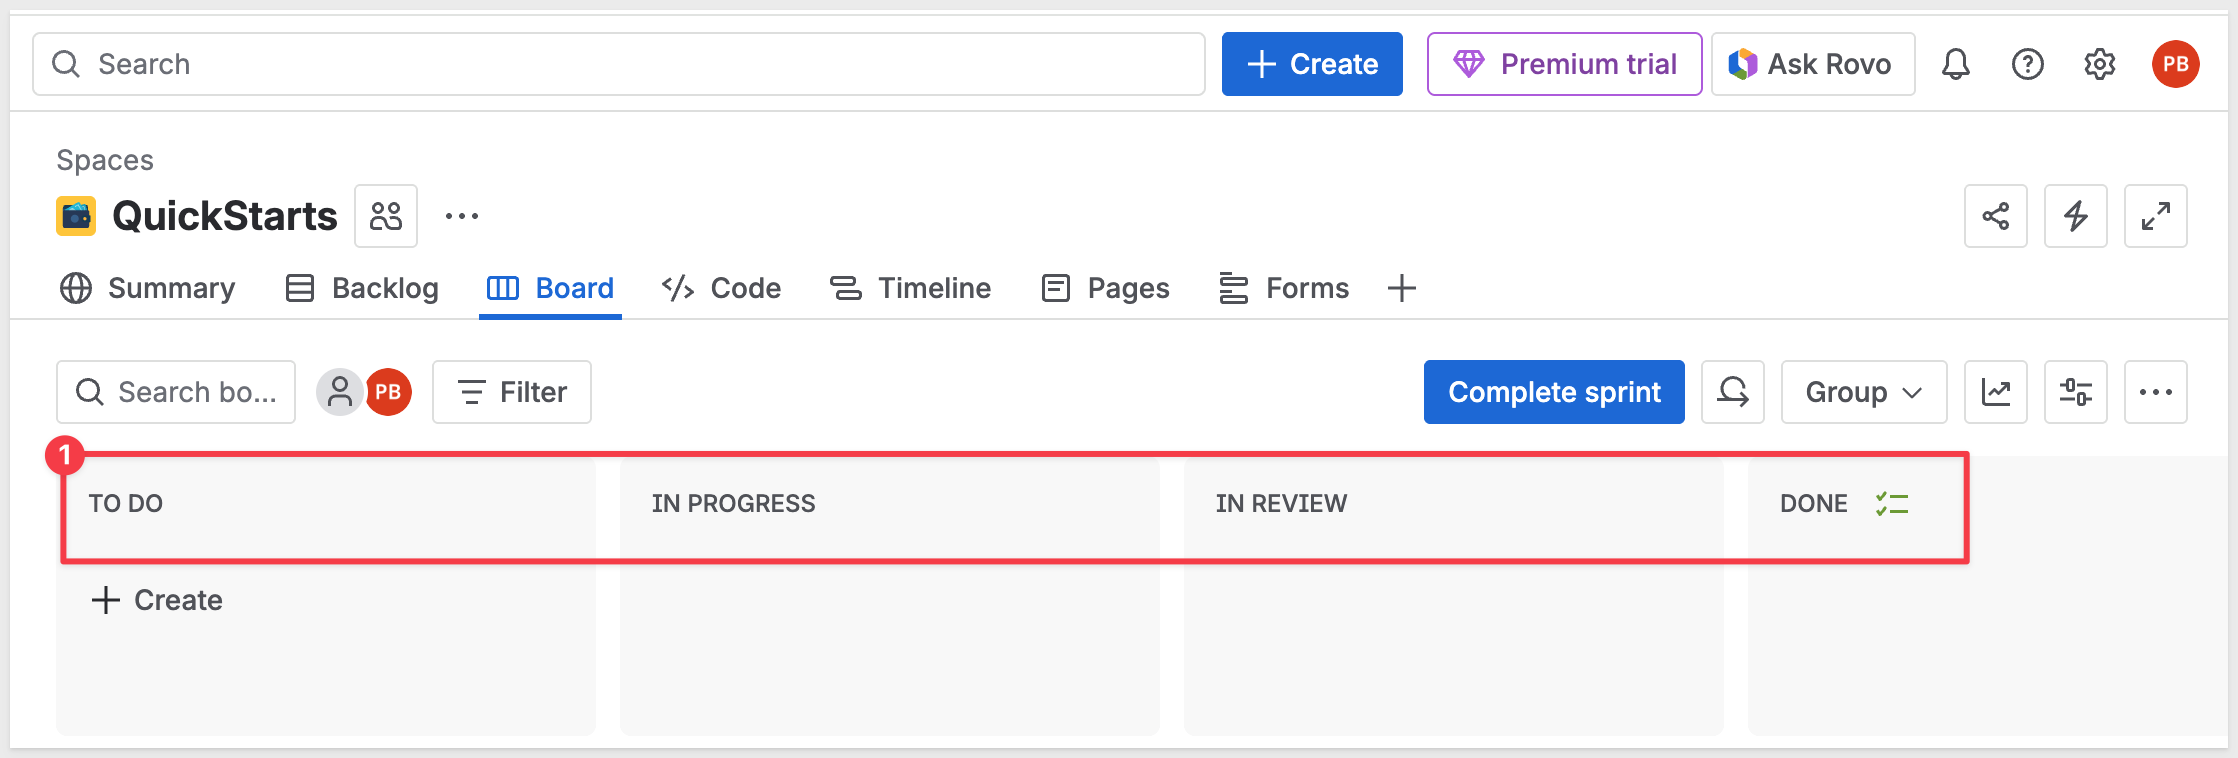Switch to the Backlog tab
The height and width of the screenshot is (758, 2238).
362,288
